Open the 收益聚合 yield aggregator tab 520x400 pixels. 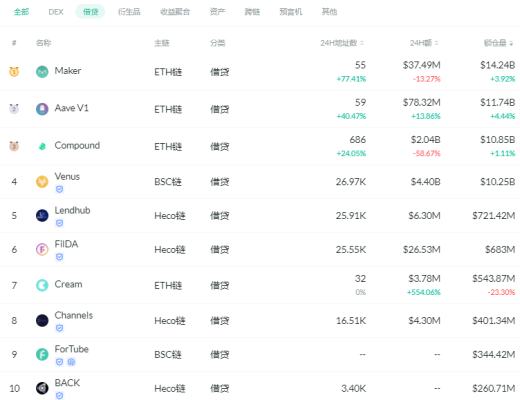coord(175,12)
